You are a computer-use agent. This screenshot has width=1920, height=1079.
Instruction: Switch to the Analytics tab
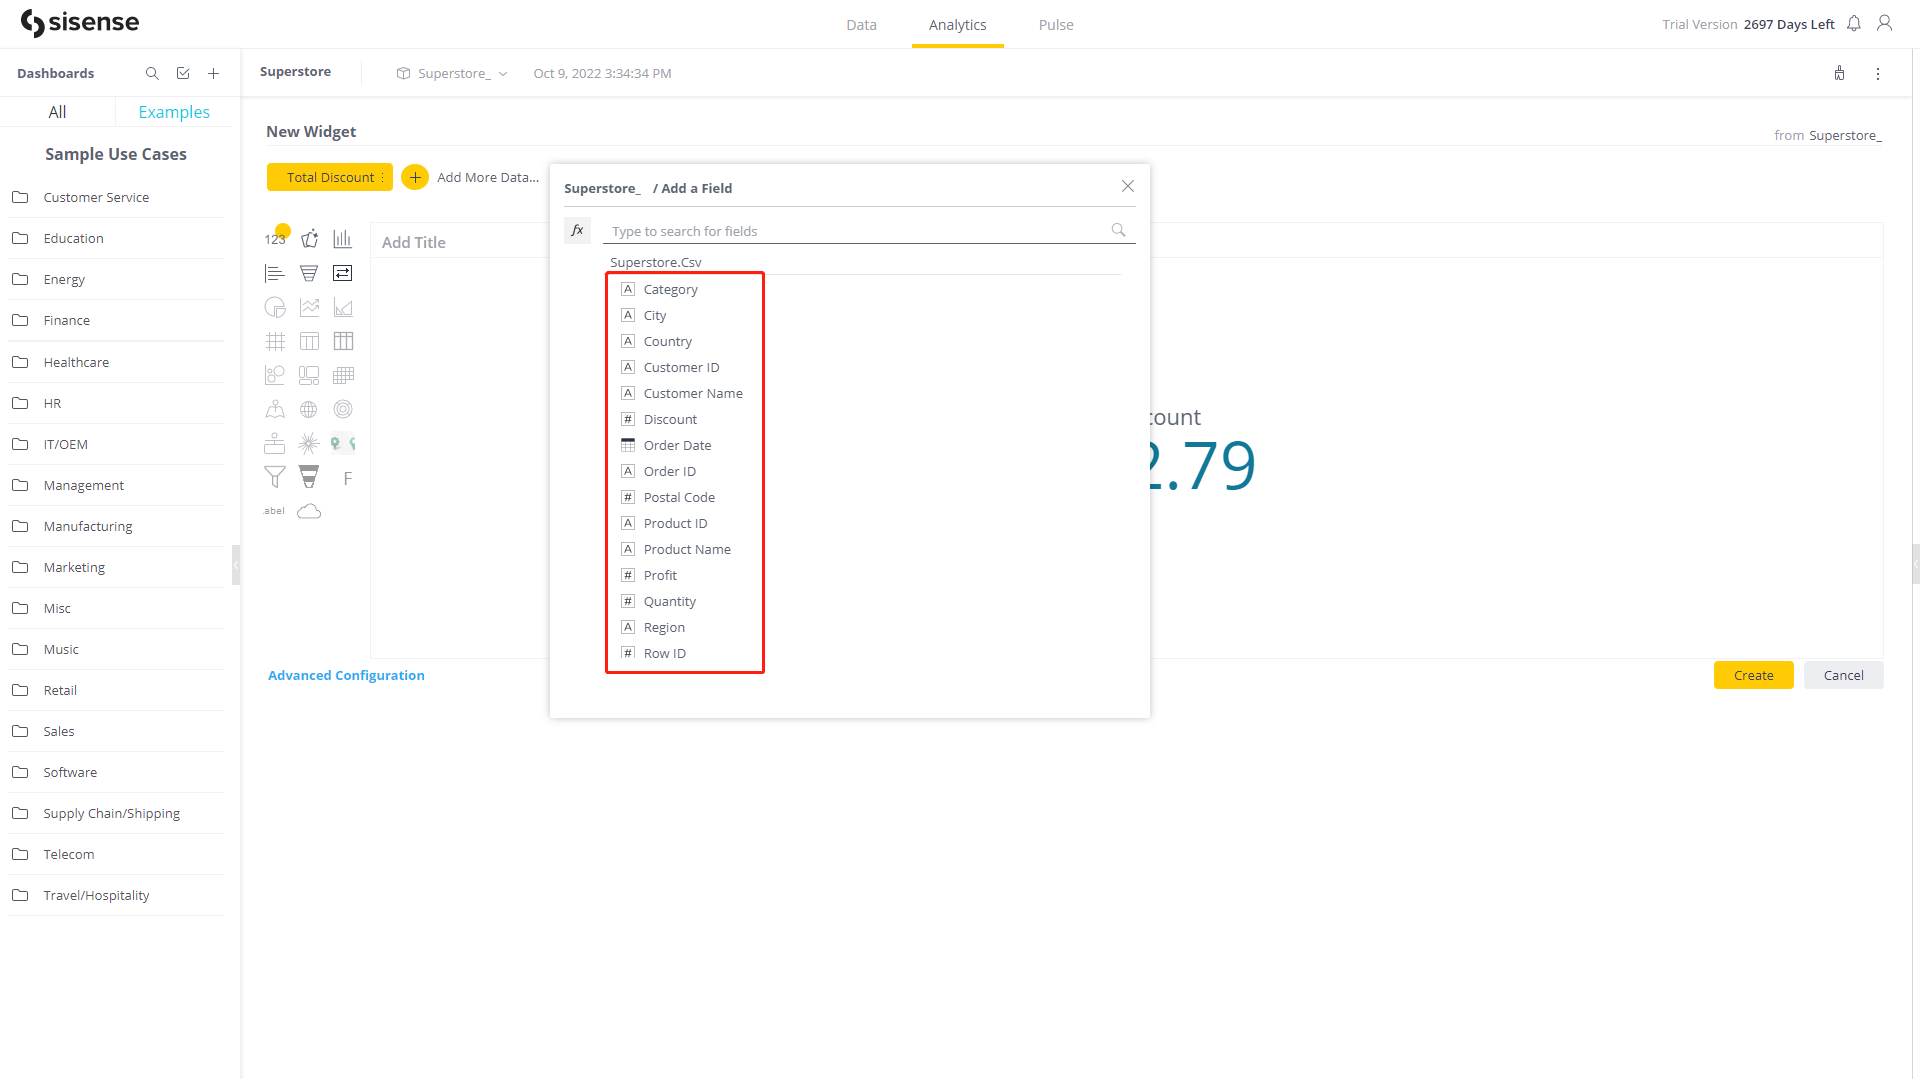point(957,25)
